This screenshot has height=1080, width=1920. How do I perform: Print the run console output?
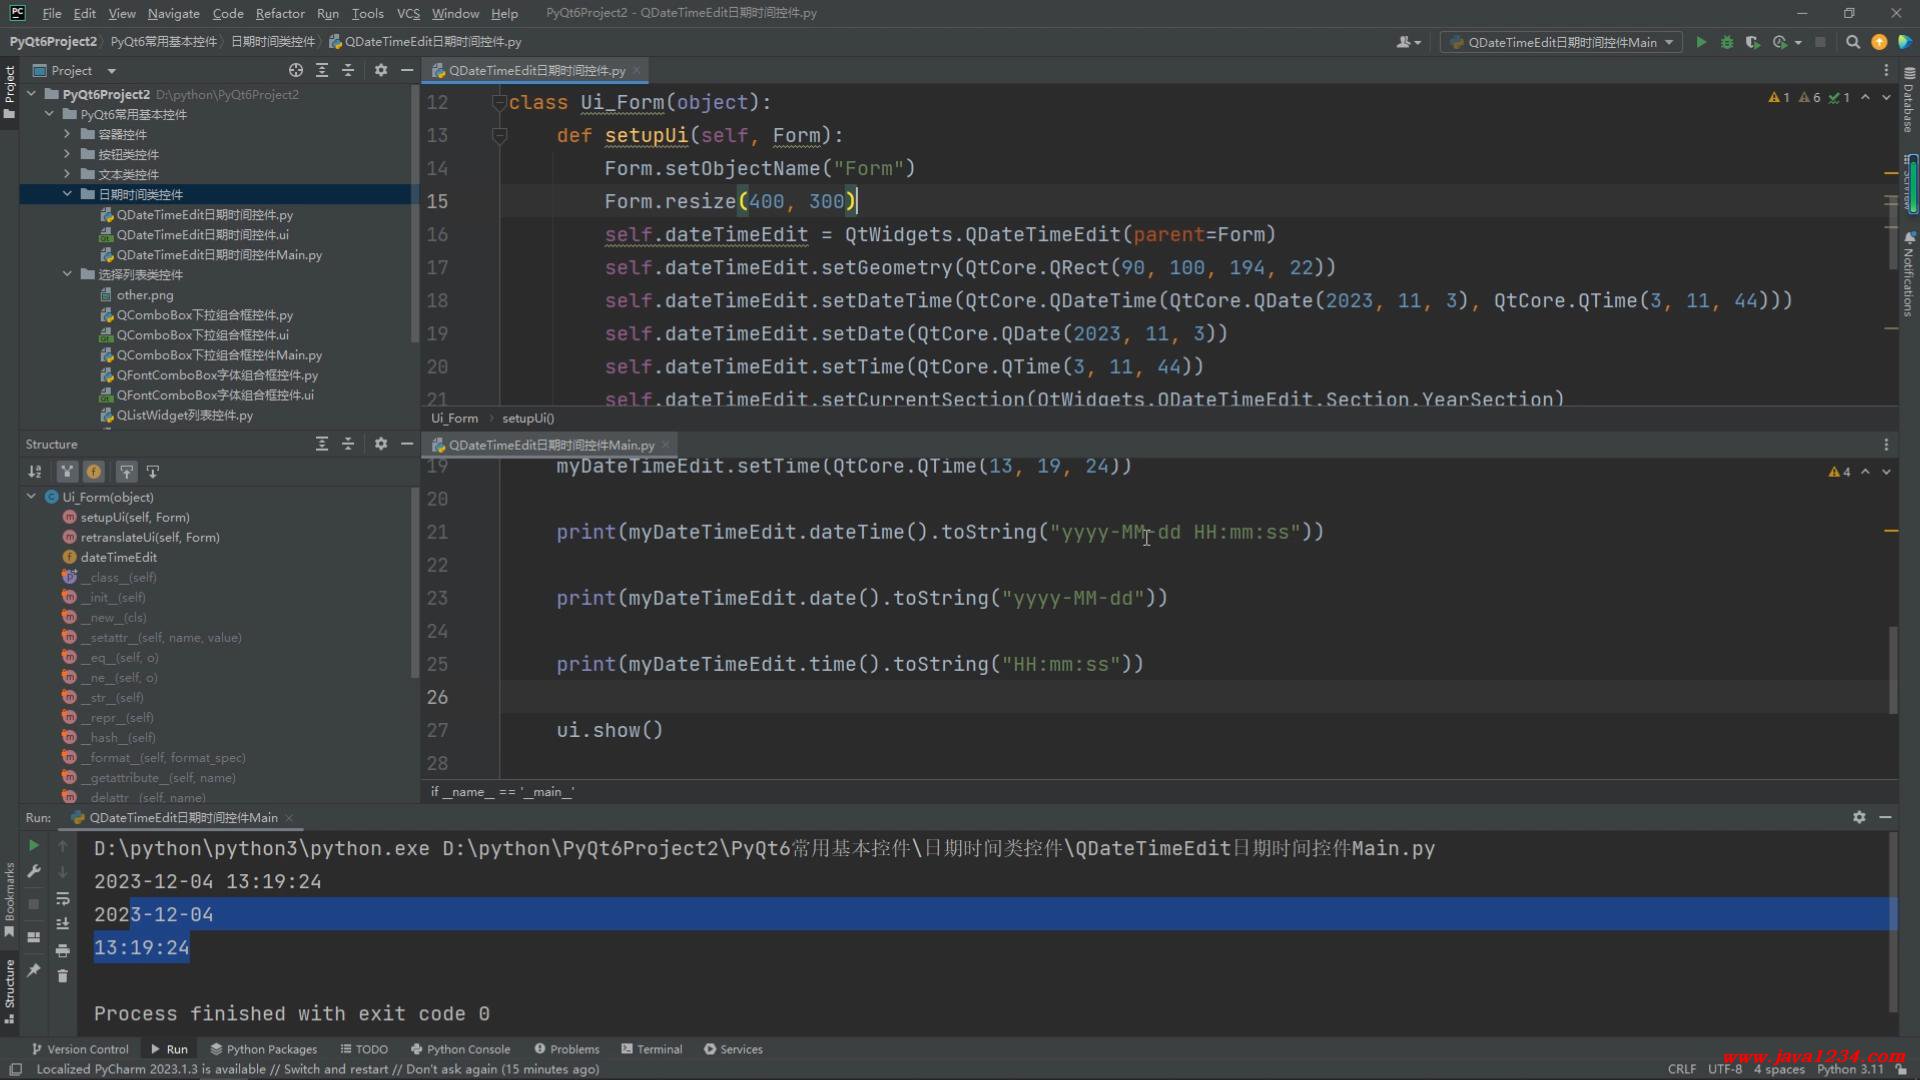tap(62, 950)
